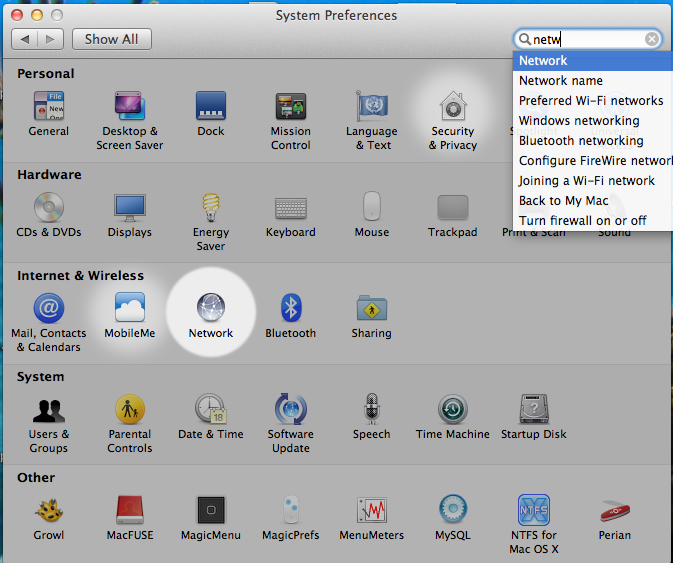Viewport: 673px width, 563px height.
Task: Open the highlighted Network pane
Action: 211,315
